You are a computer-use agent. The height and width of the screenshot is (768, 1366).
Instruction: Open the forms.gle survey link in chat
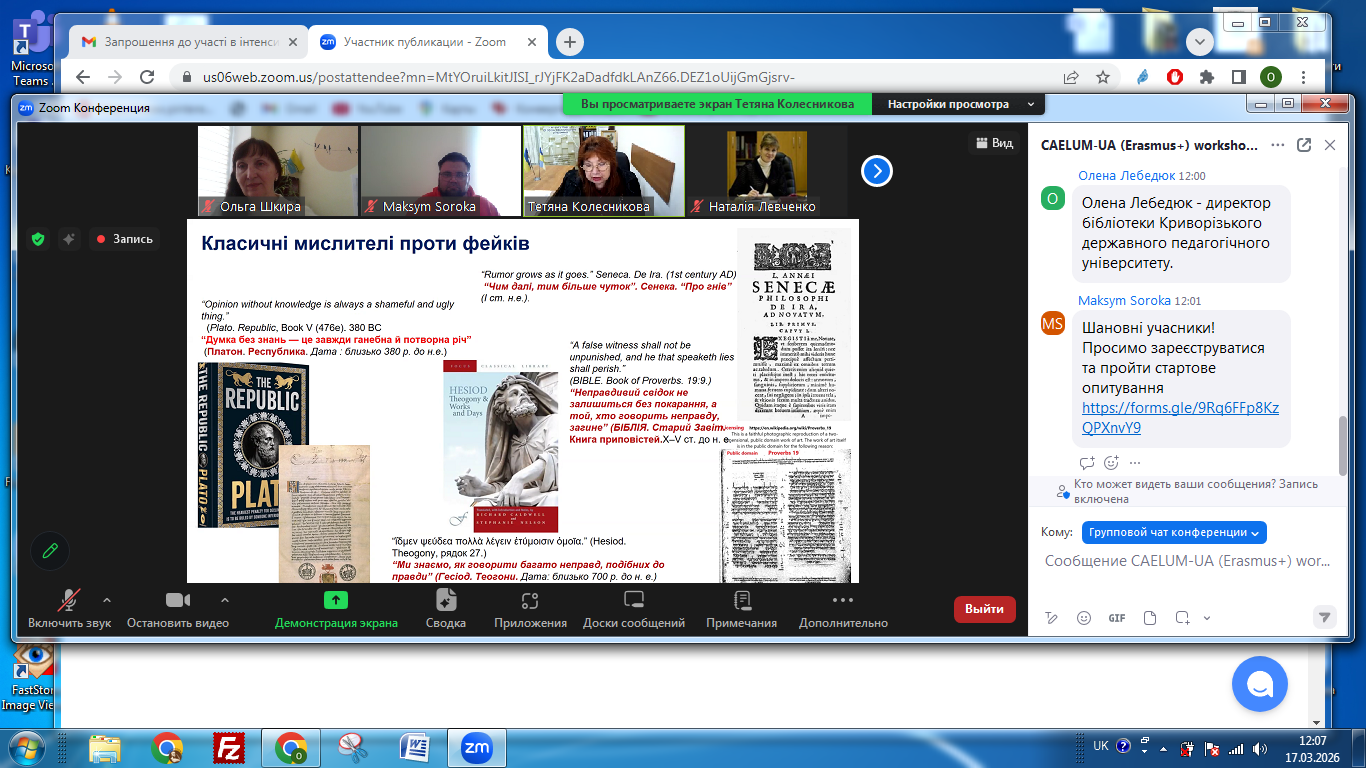pos(1180,417)
